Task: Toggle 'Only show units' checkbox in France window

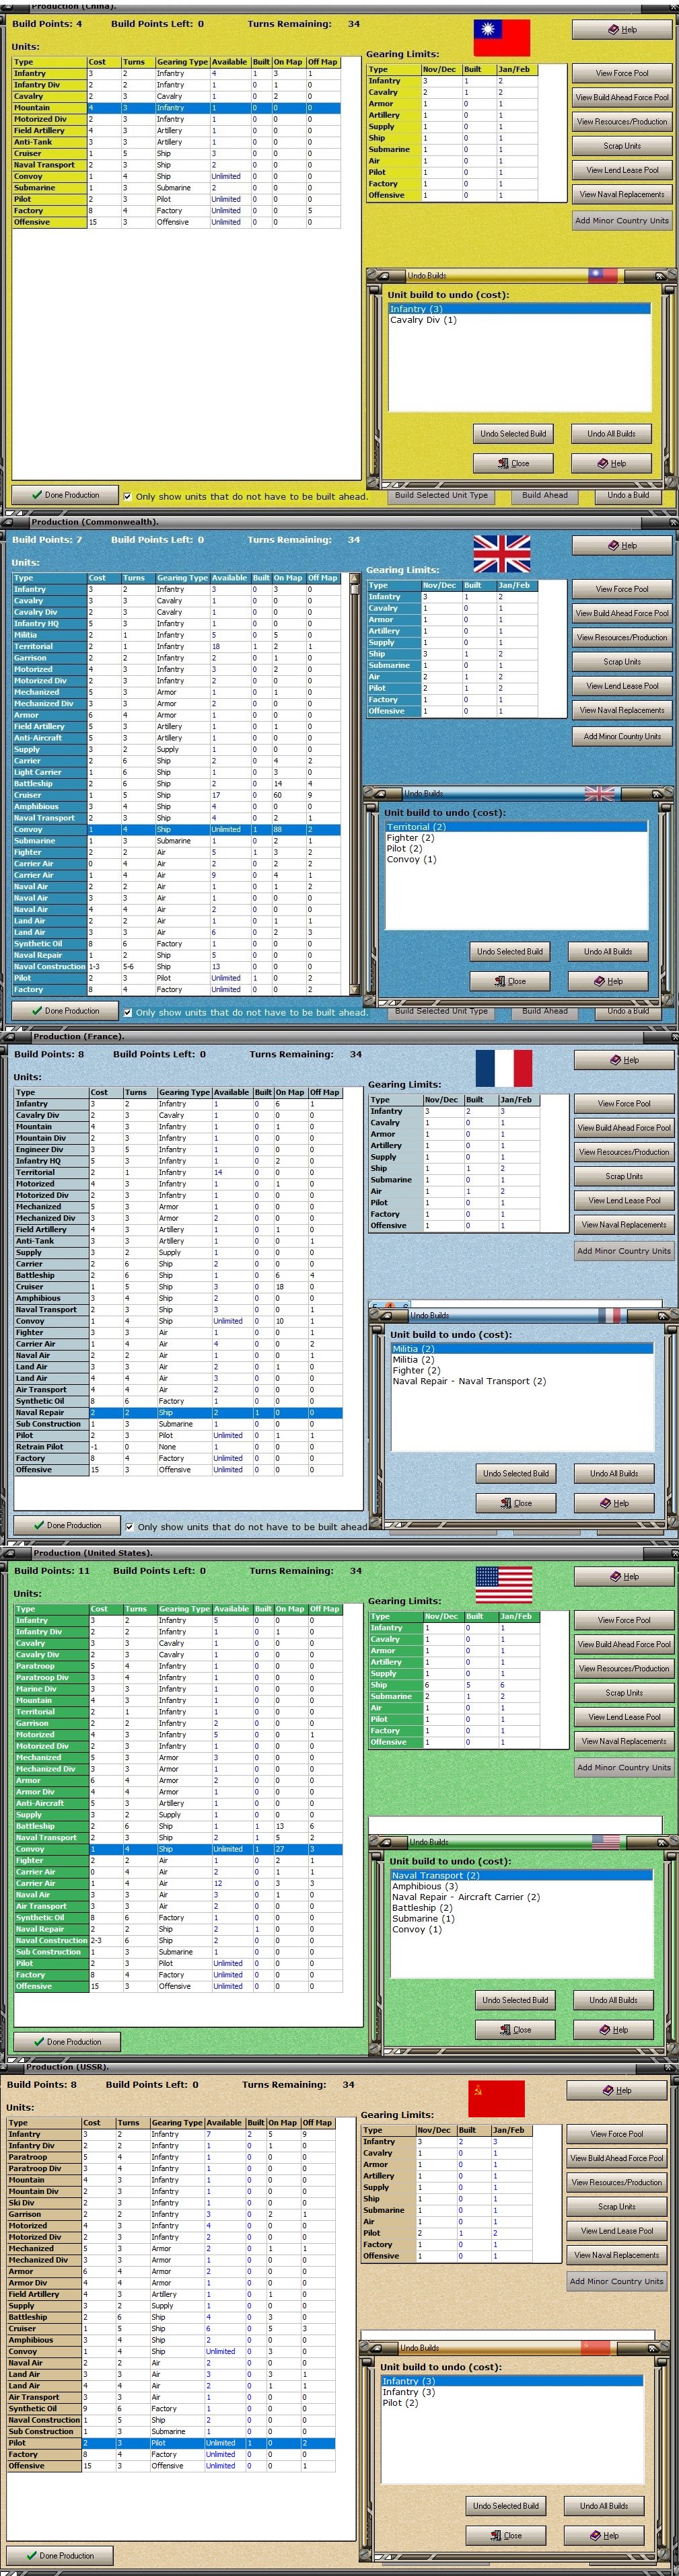Action: (x=129, y=1527)
